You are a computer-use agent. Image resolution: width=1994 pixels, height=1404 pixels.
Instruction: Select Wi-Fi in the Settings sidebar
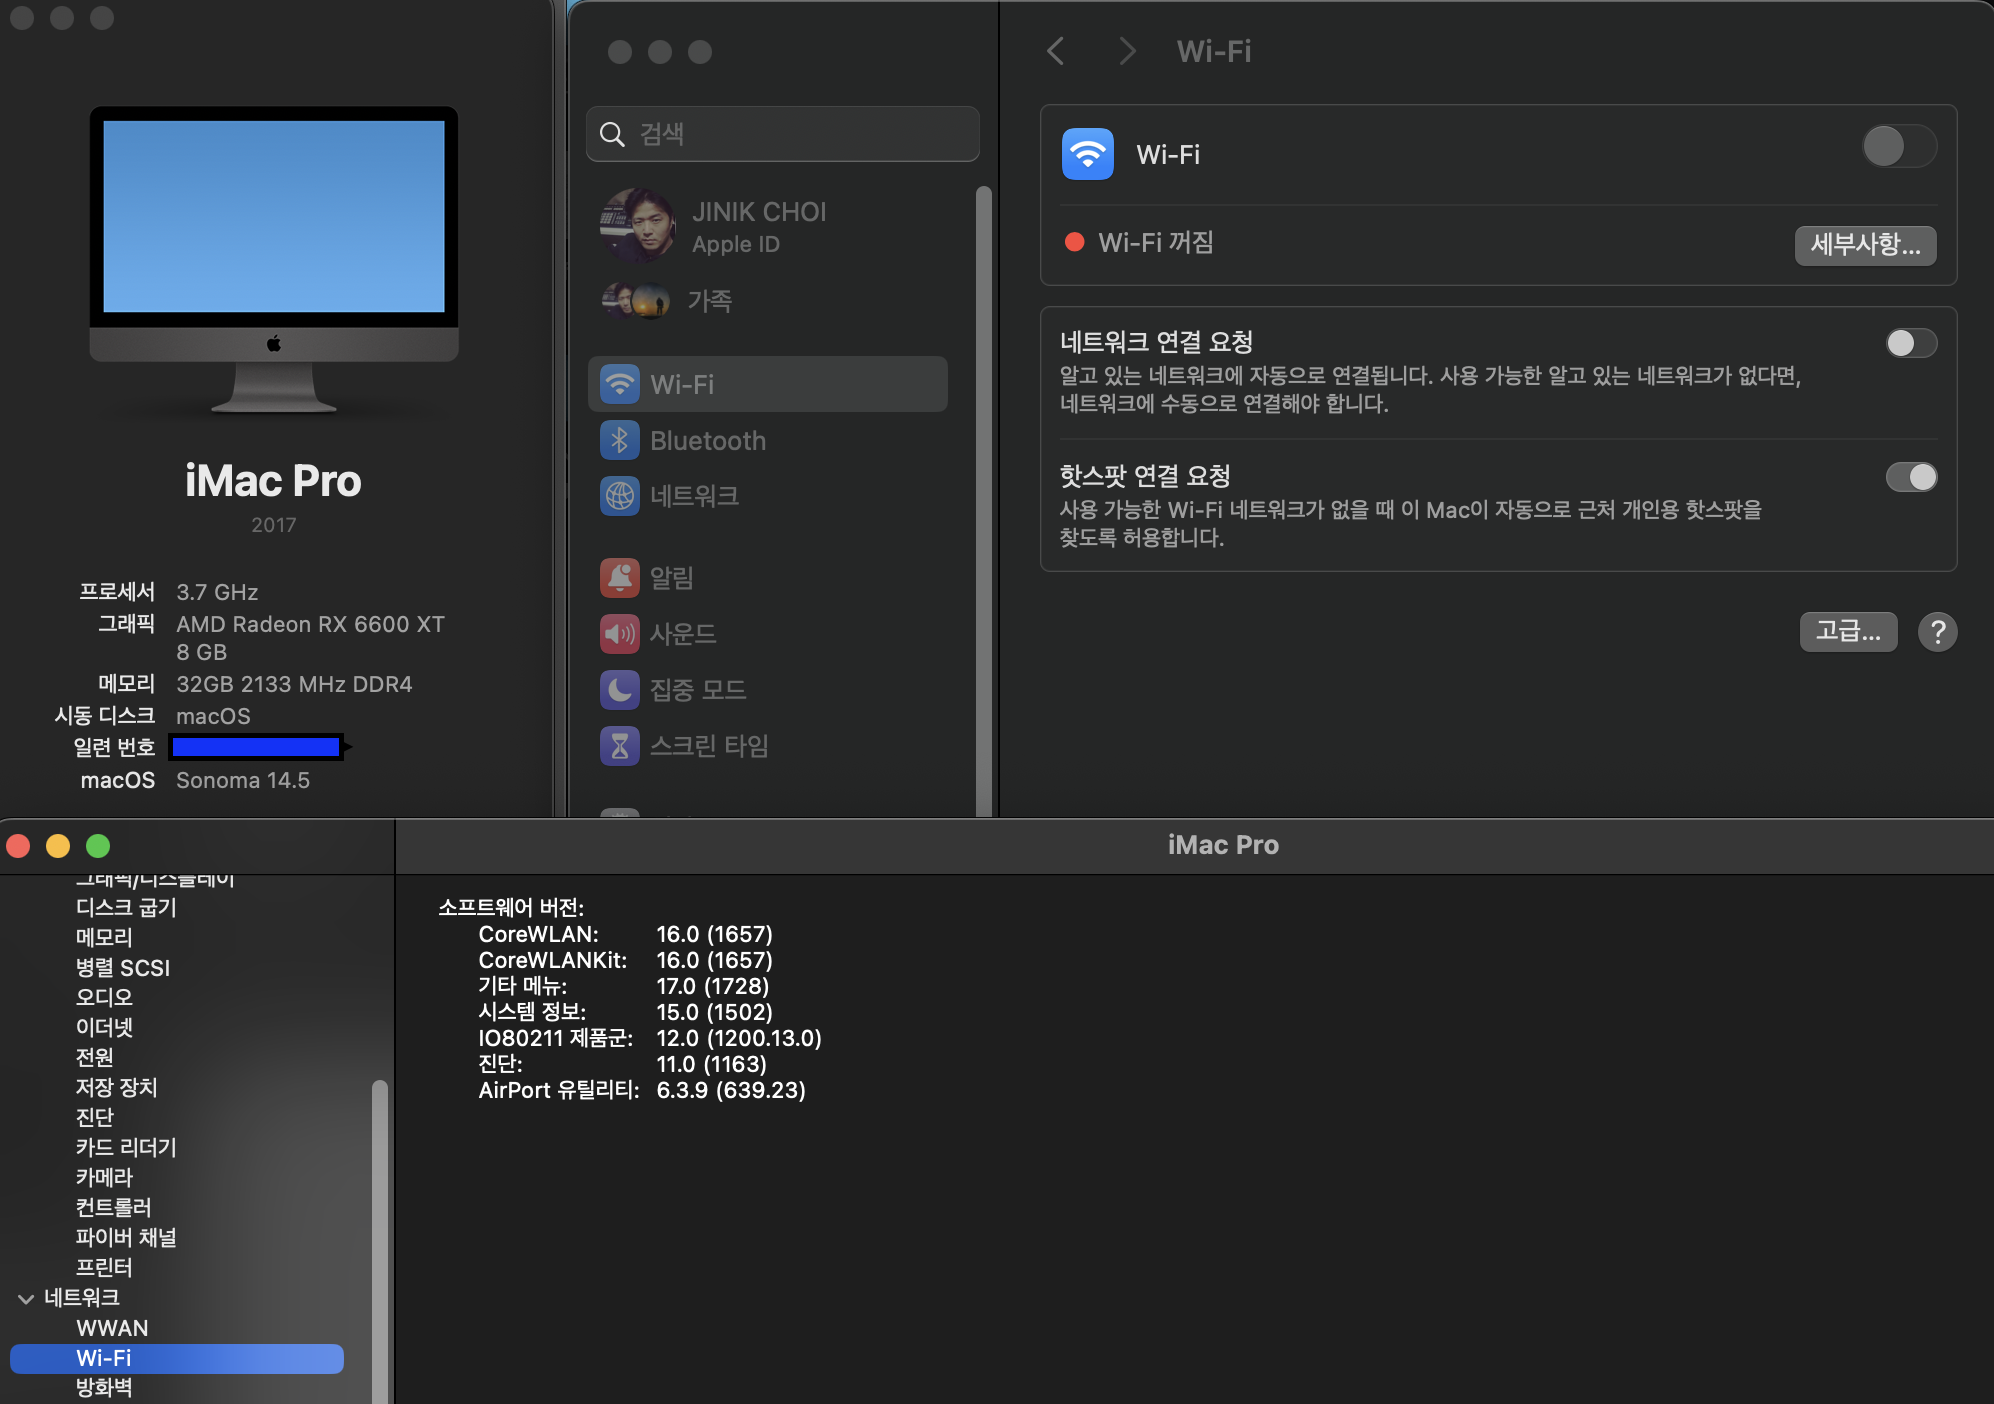(767, 384)
